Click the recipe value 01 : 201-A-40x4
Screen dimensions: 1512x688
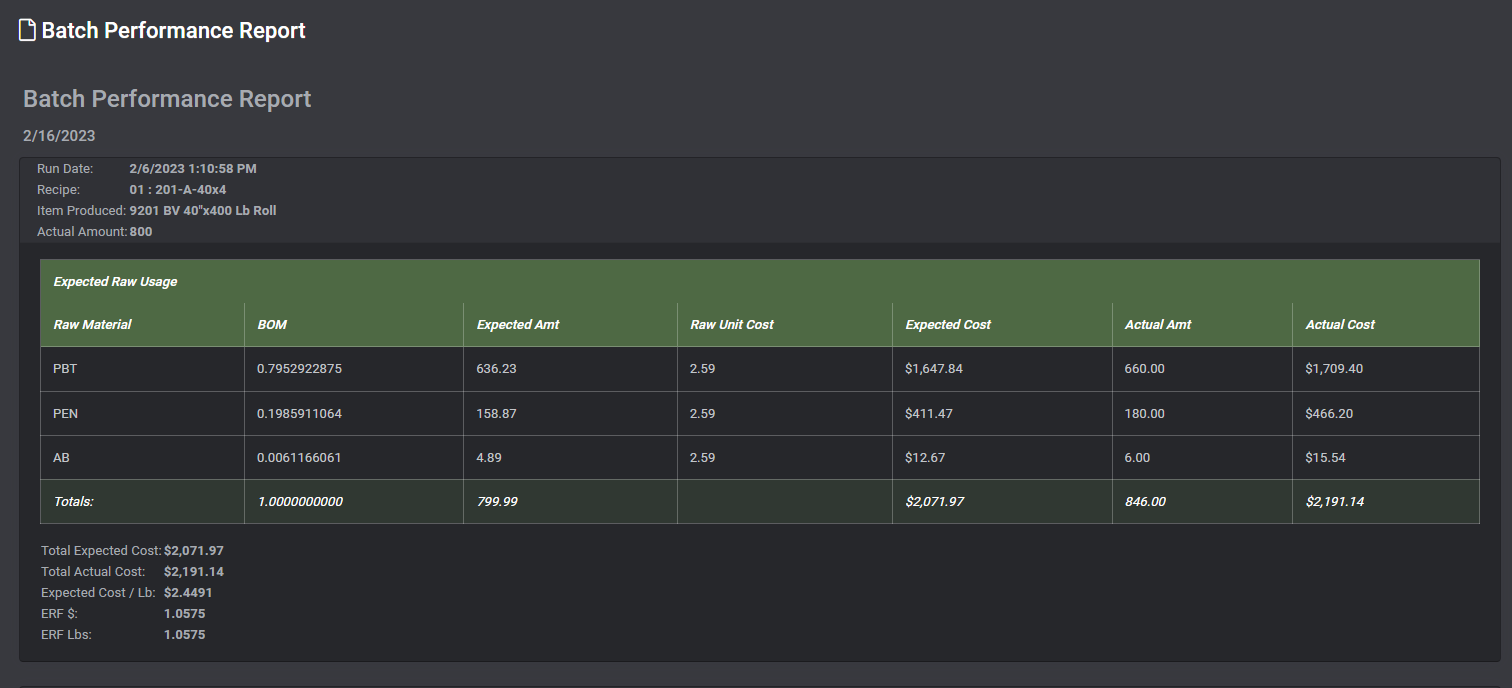[x=178, y=189]
